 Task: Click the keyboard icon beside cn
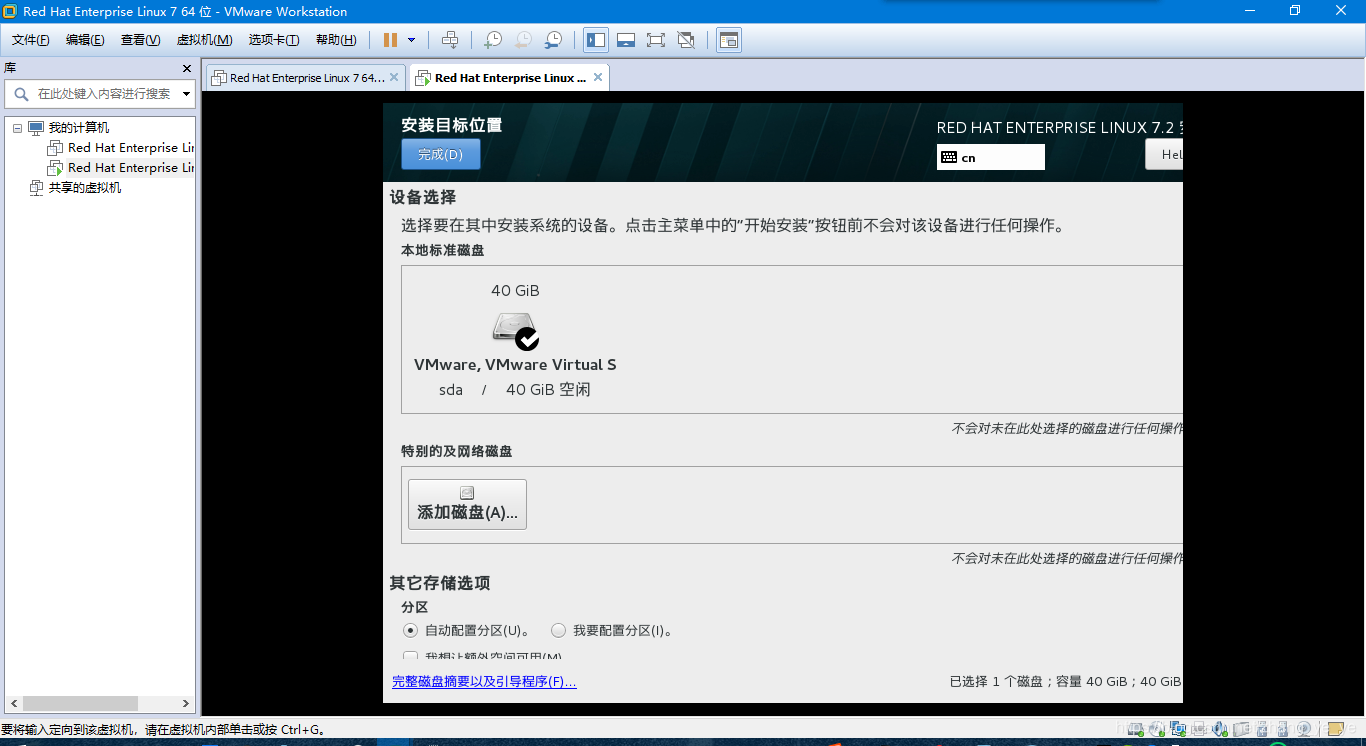pos(949,157)
